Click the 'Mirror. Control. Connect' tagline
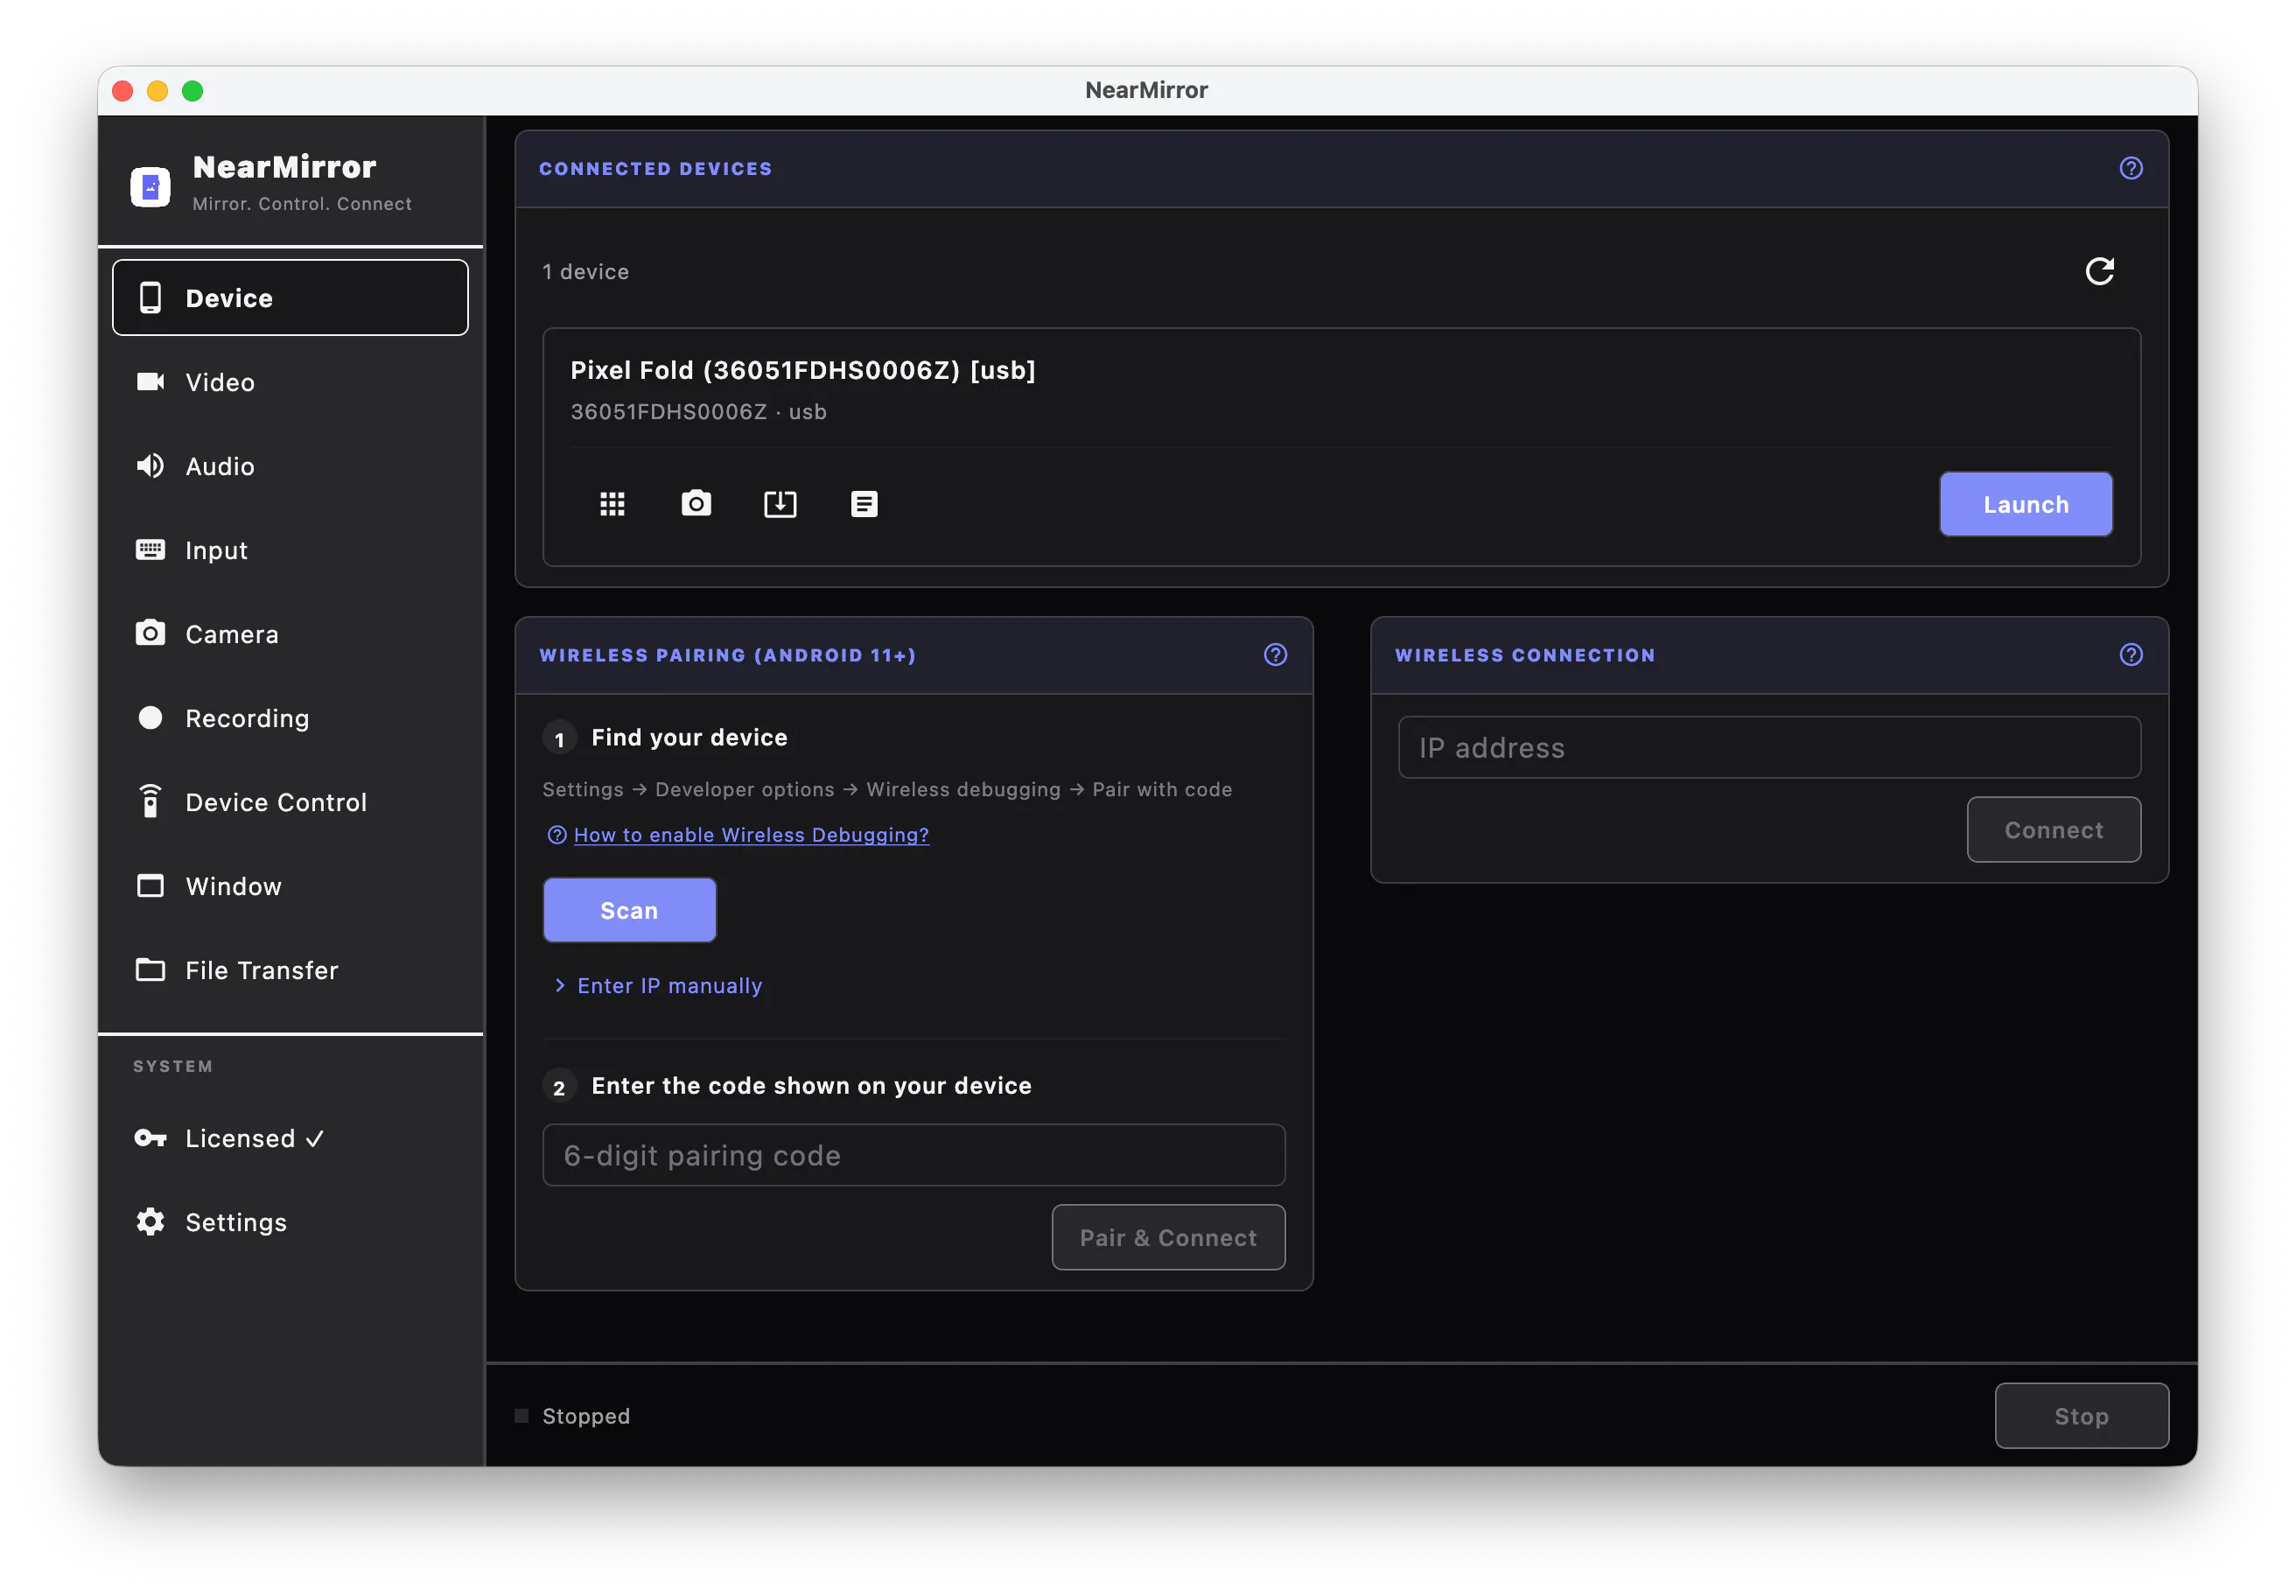 pos(302,204)
